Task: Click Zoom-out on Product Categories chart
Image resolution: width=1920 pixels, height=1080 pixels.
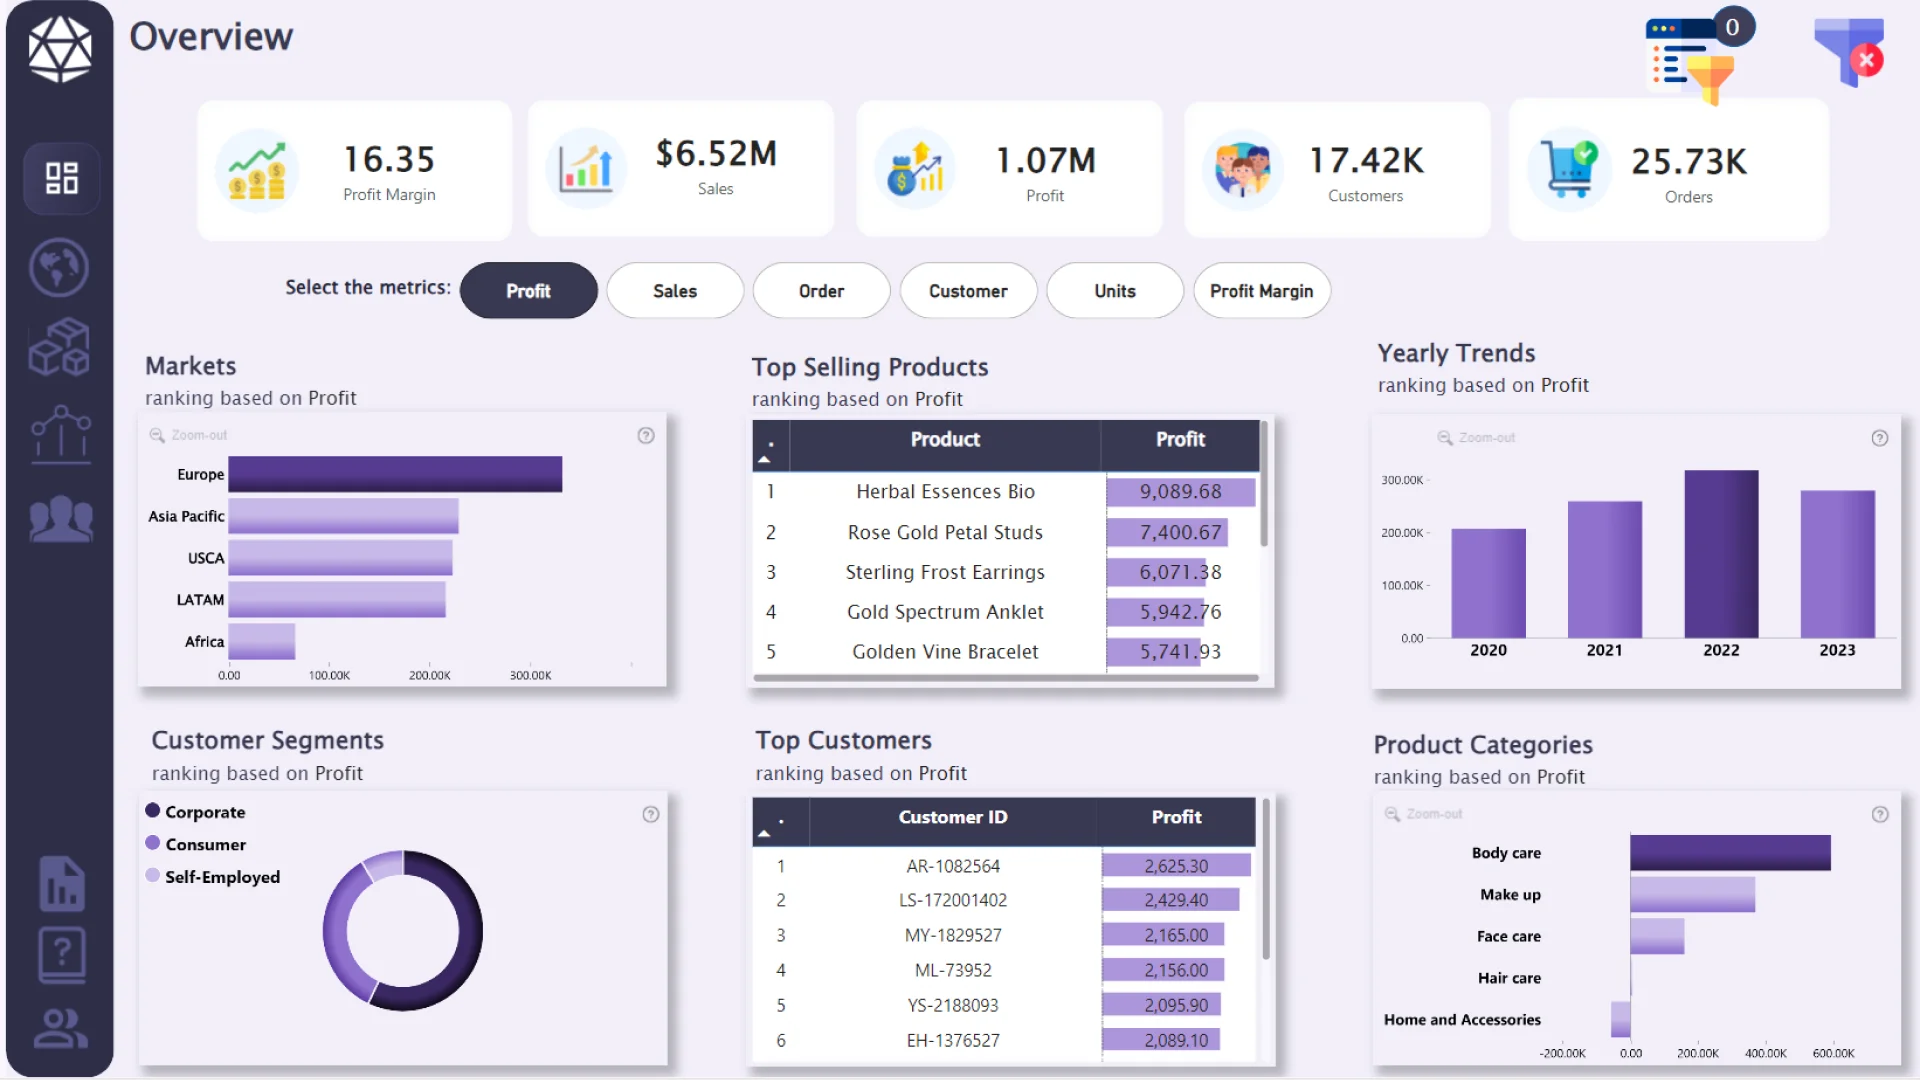Action: click(x=1423, y=814)
